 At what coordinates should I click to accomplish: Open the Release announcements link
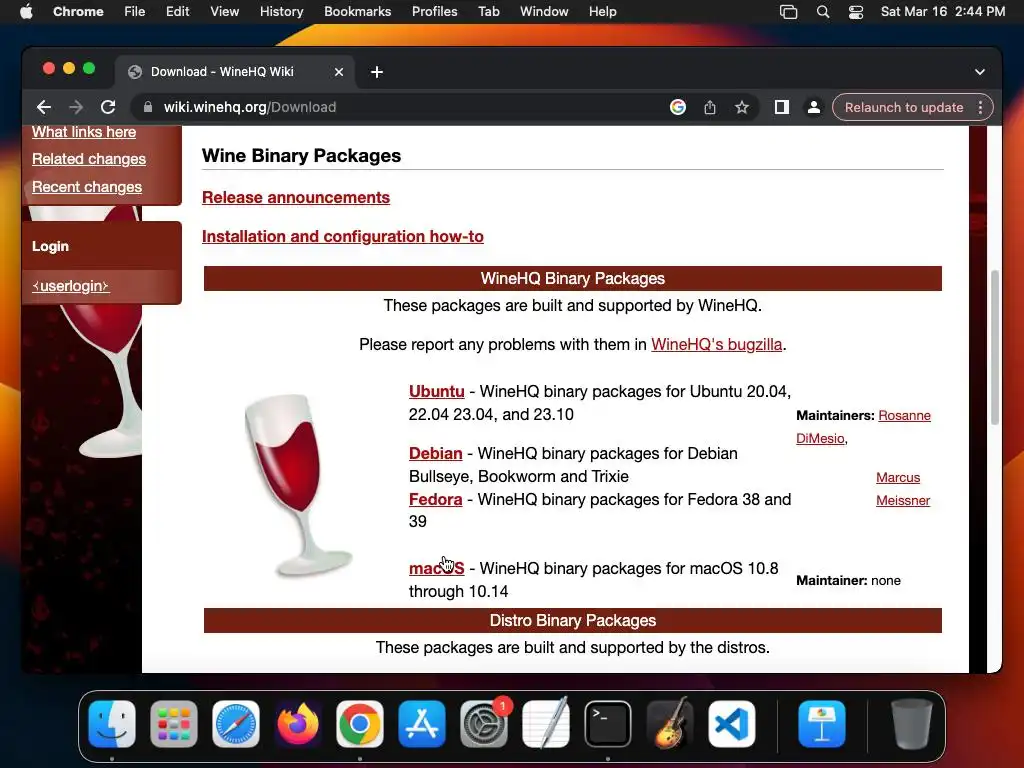click(x=296, y=197)
